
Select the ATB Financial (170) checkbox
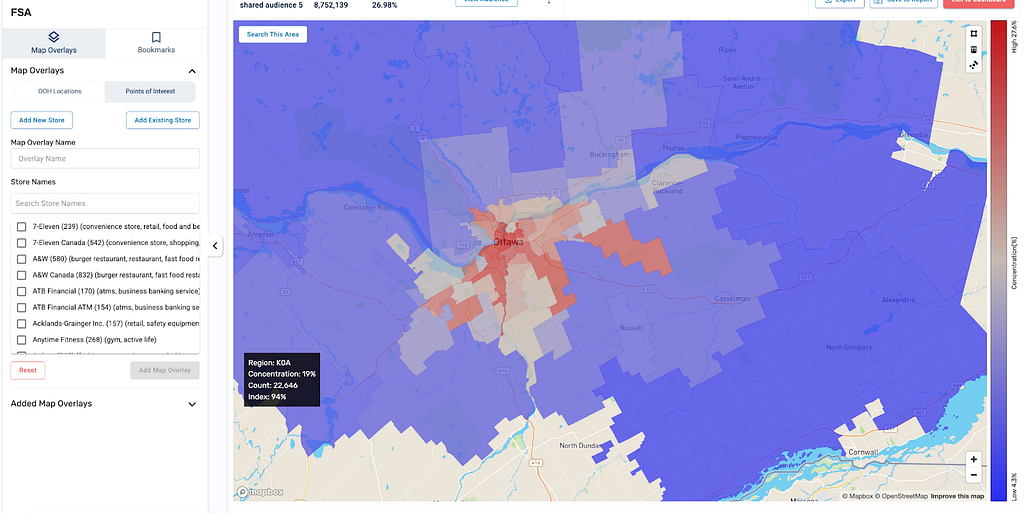(22, 292)
